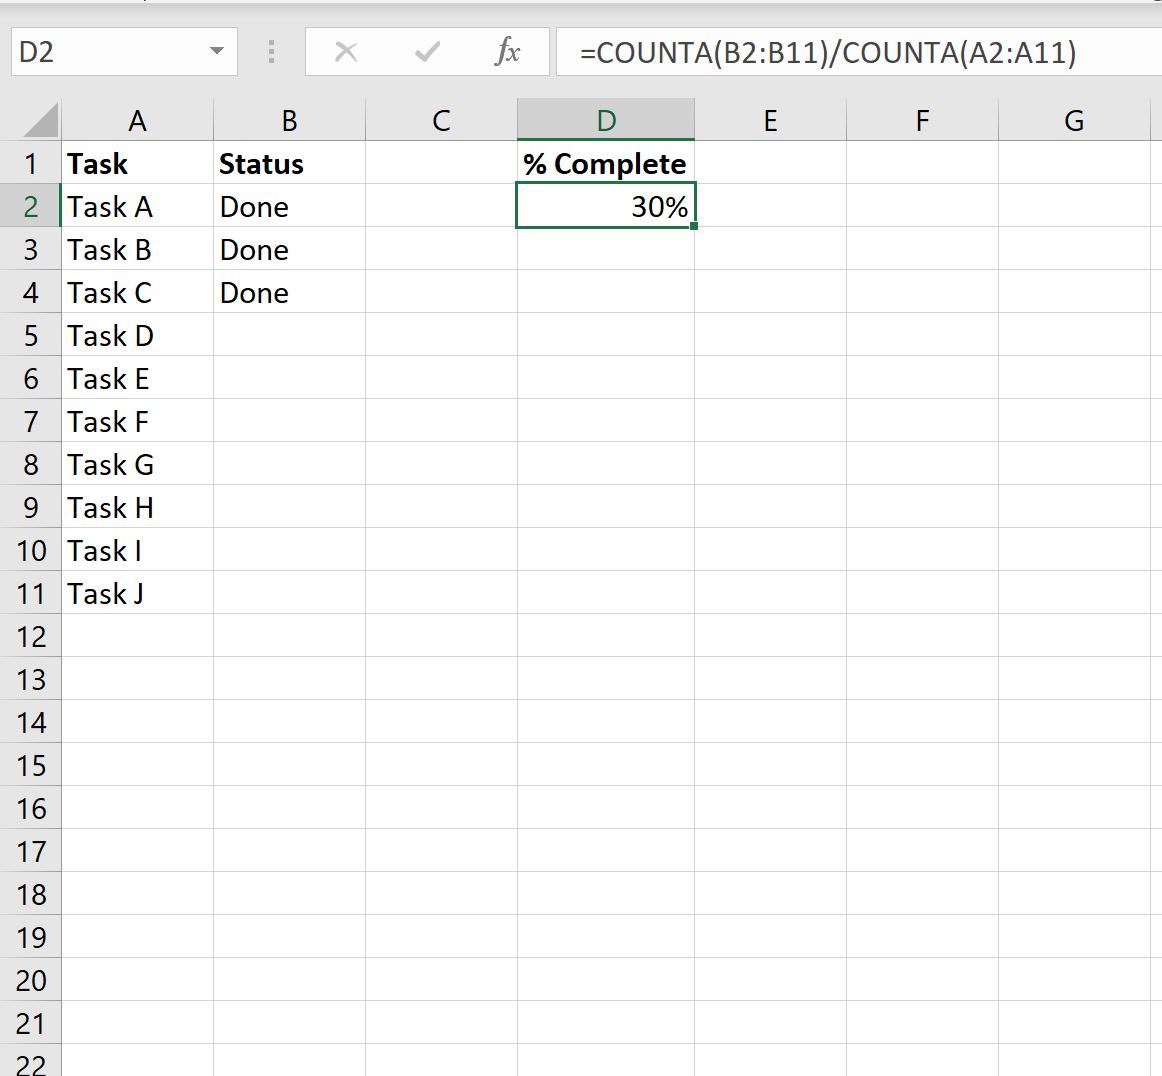Select column G header
The width and height of the screenshot is (1162, 1076).
[x=1074, y=119]
